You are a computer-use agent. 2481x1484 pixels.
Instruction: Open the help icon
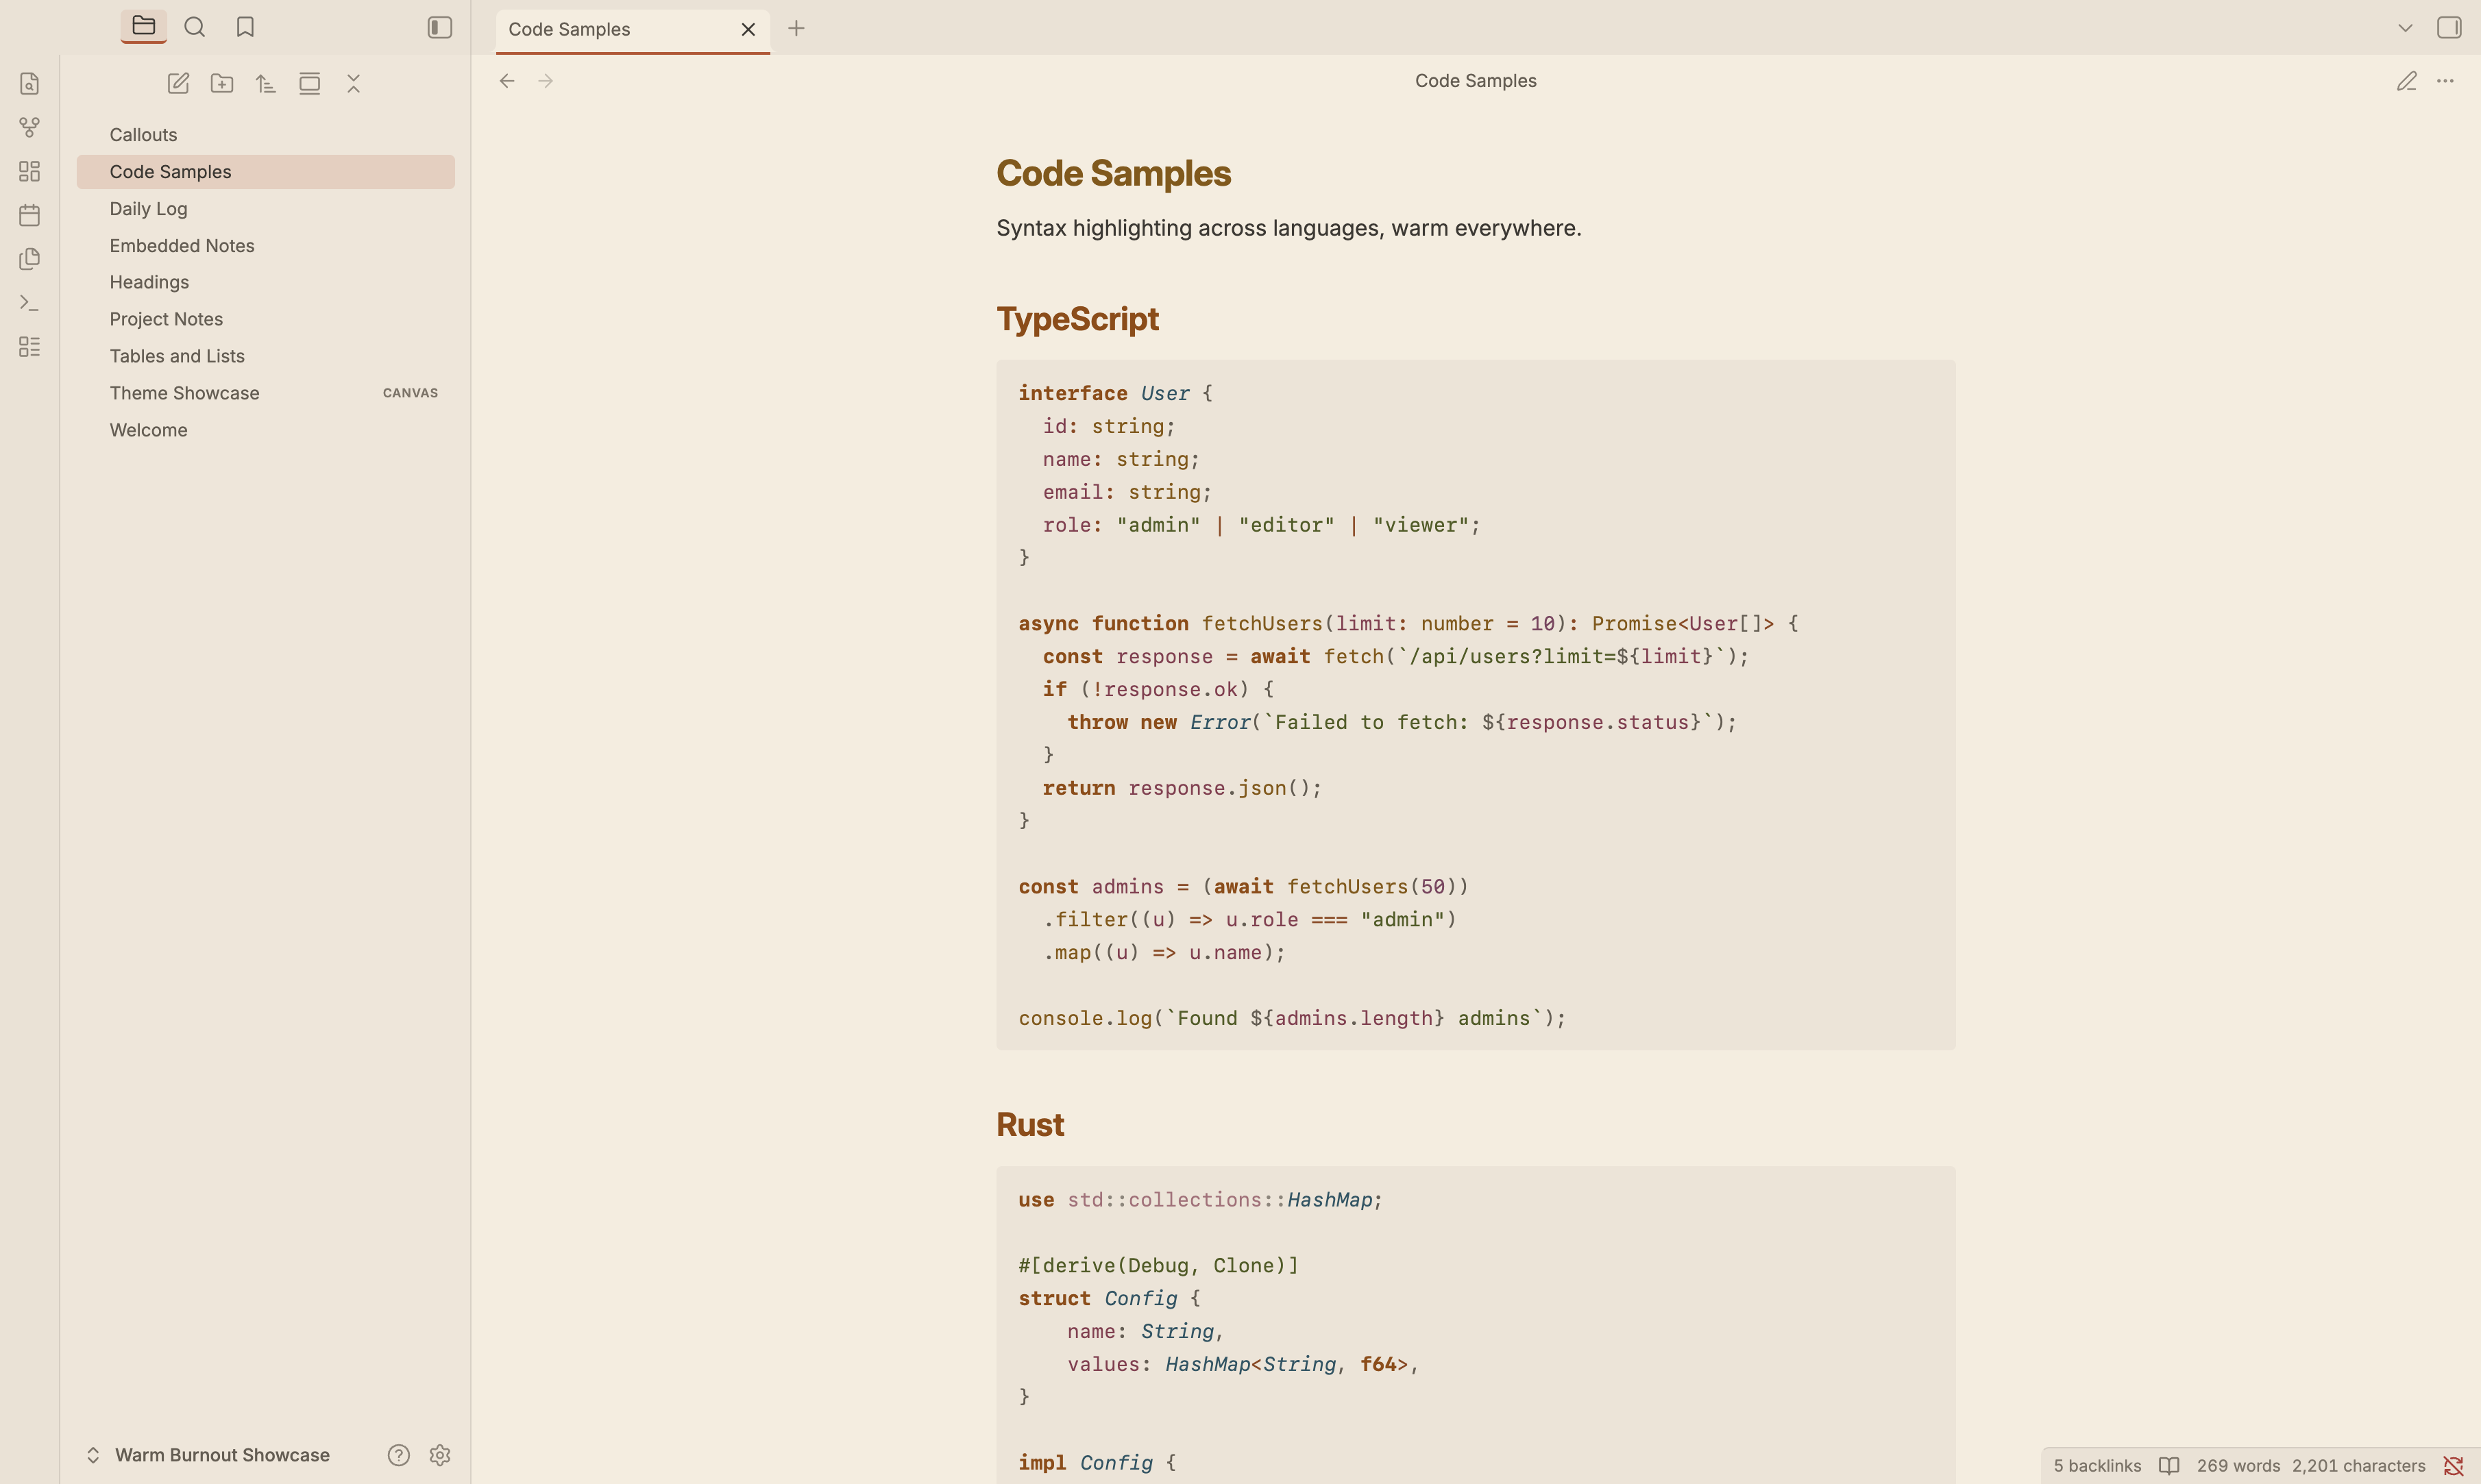coord(399,1455)
